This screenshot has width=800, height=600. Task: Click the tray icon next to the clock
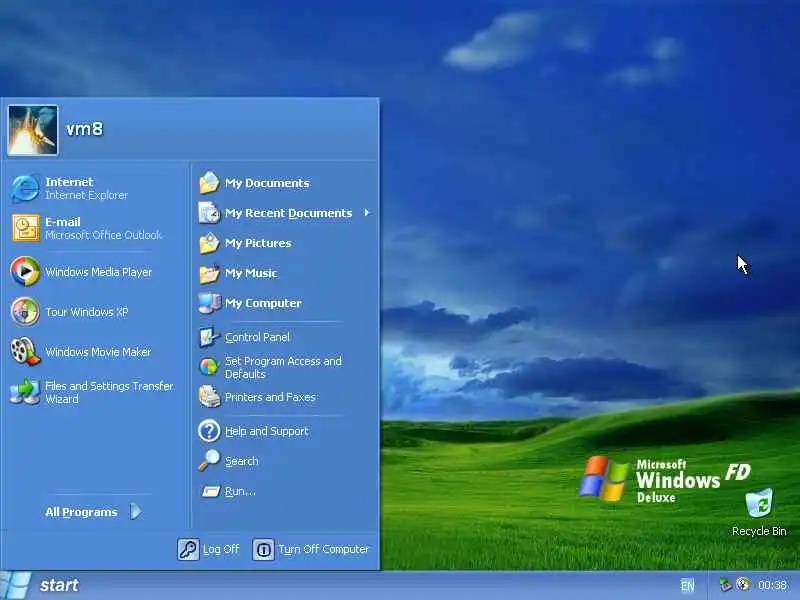[x=743, y=584]
